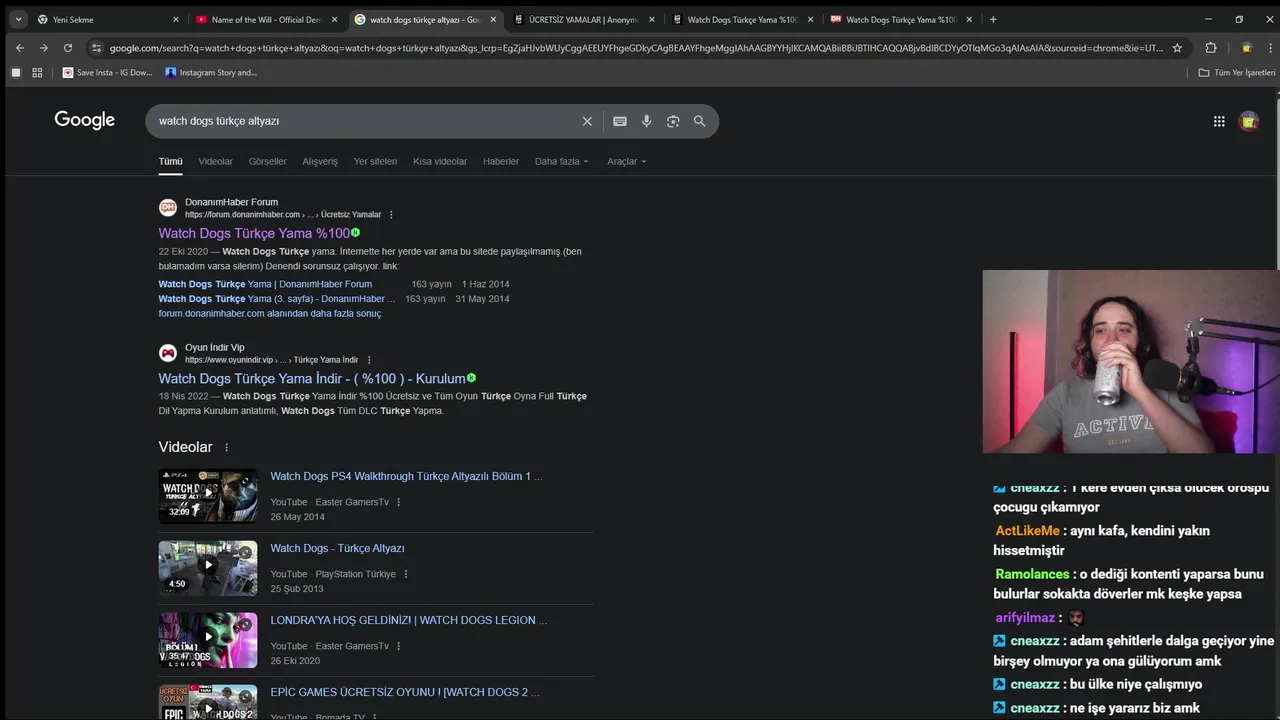This screenshot has height=720, width=1280.
Task: Open the Watch Dogs - Türkçe Altyazı video link
Action: click(337, 548)
